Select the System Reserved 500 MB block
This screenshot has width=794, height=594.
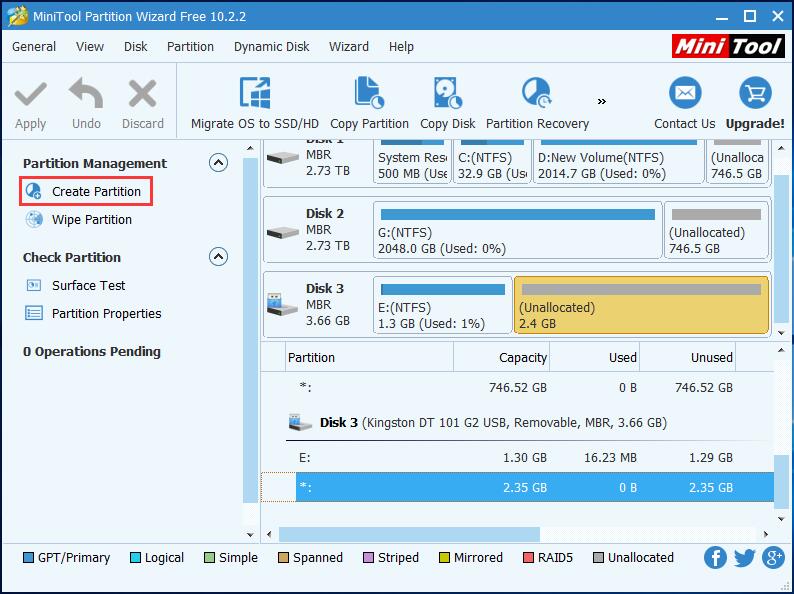tap(412, 161)
